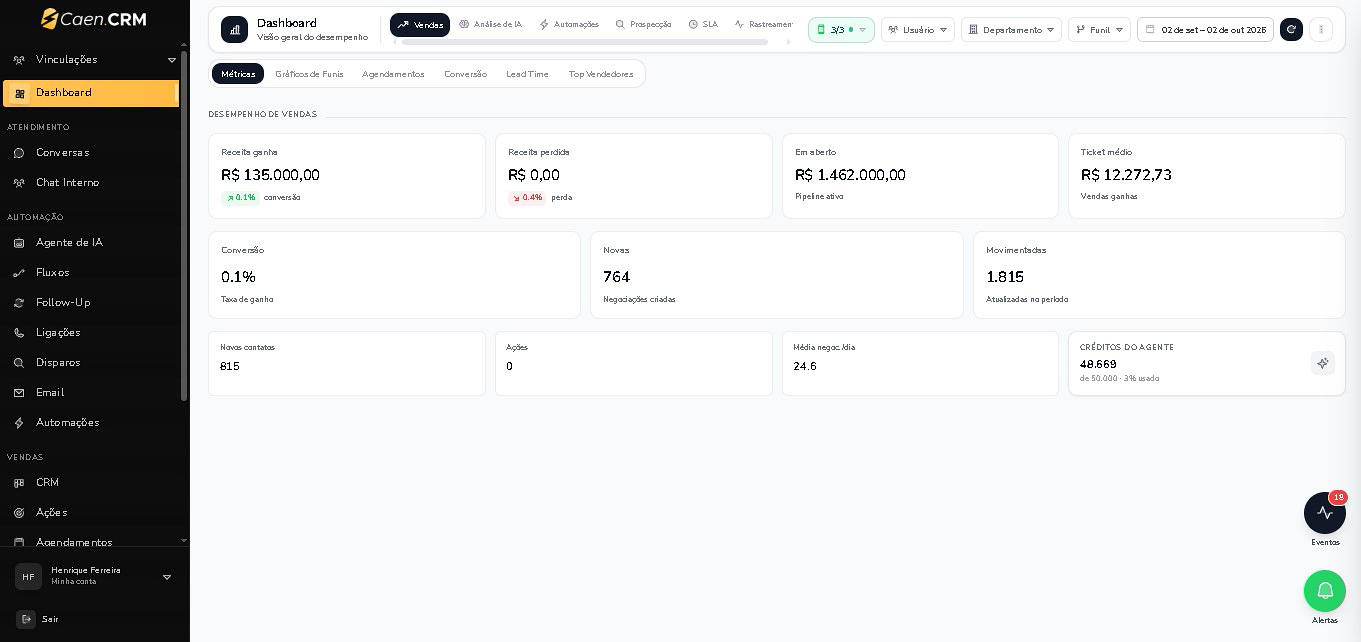
Task: Open the Usuário filter dropdown
Action: [918, 30]
